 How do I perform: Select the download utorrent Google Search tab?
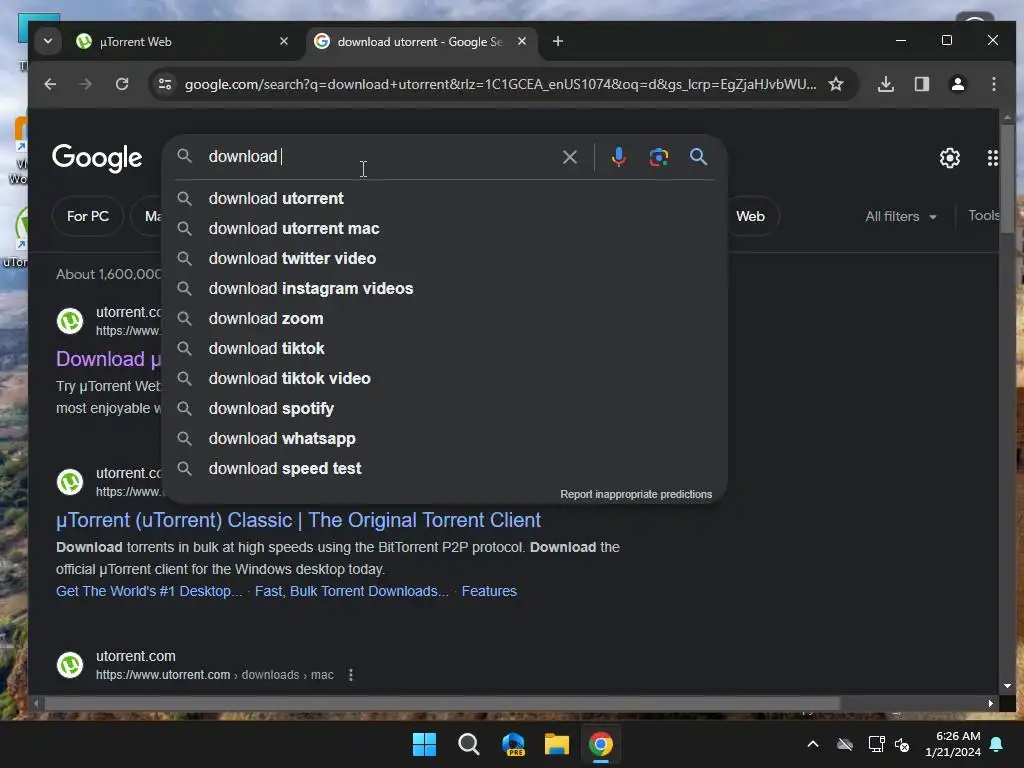coord(421,41)
